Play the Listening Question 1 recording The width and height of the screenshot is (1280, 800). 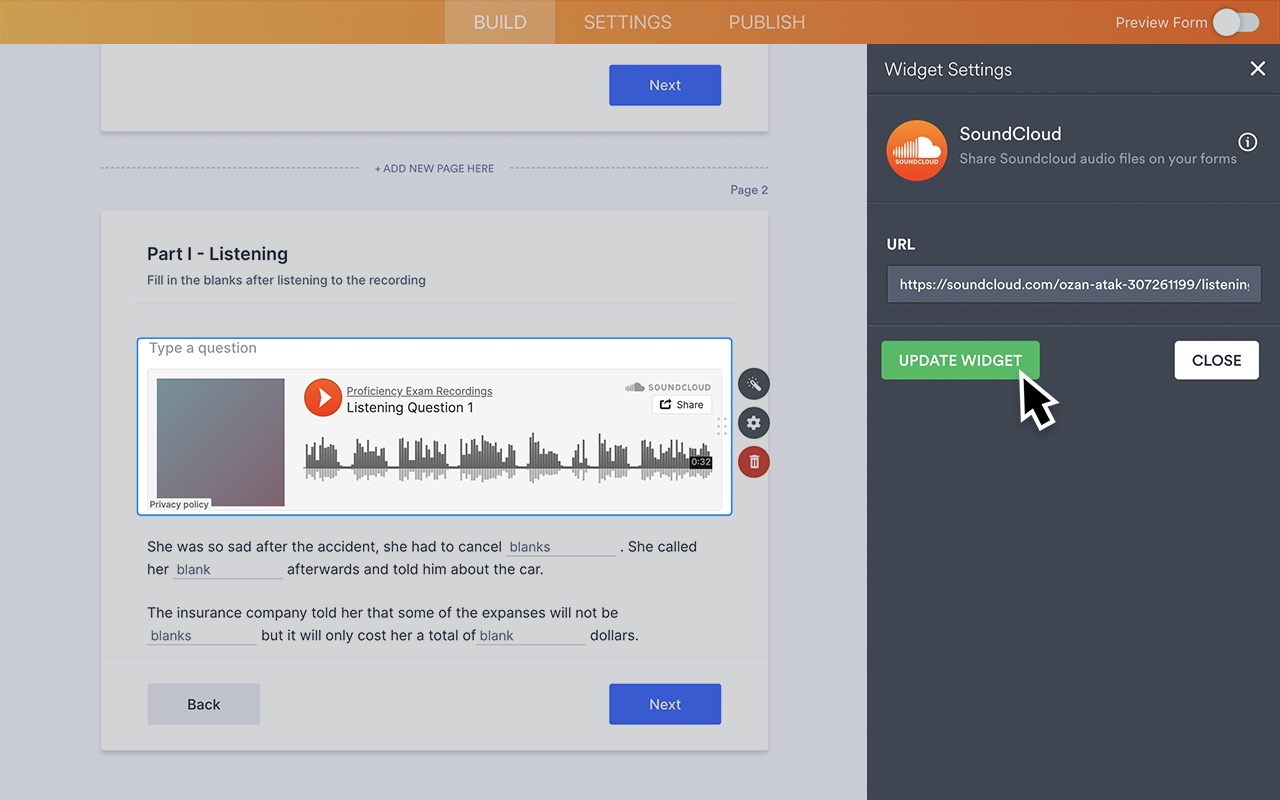(x=322, y=398)
